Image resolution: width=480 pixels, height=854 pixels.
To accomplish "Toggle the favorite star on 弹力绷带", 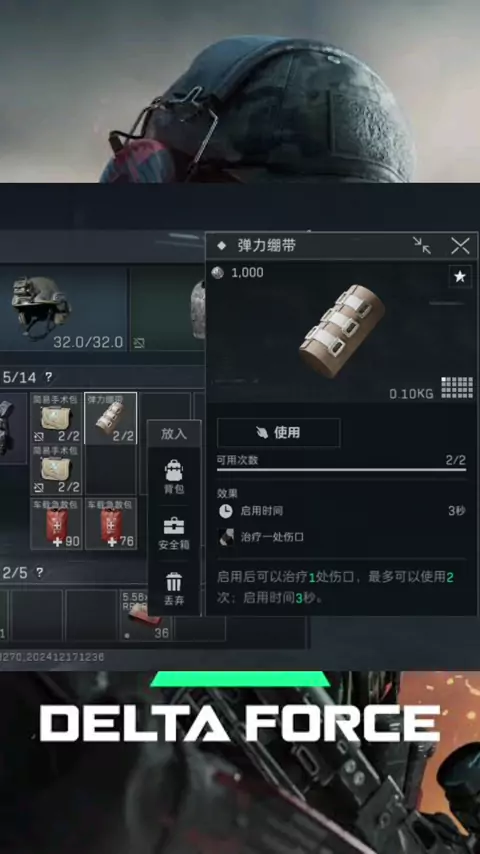I will [x=460, y=277].
